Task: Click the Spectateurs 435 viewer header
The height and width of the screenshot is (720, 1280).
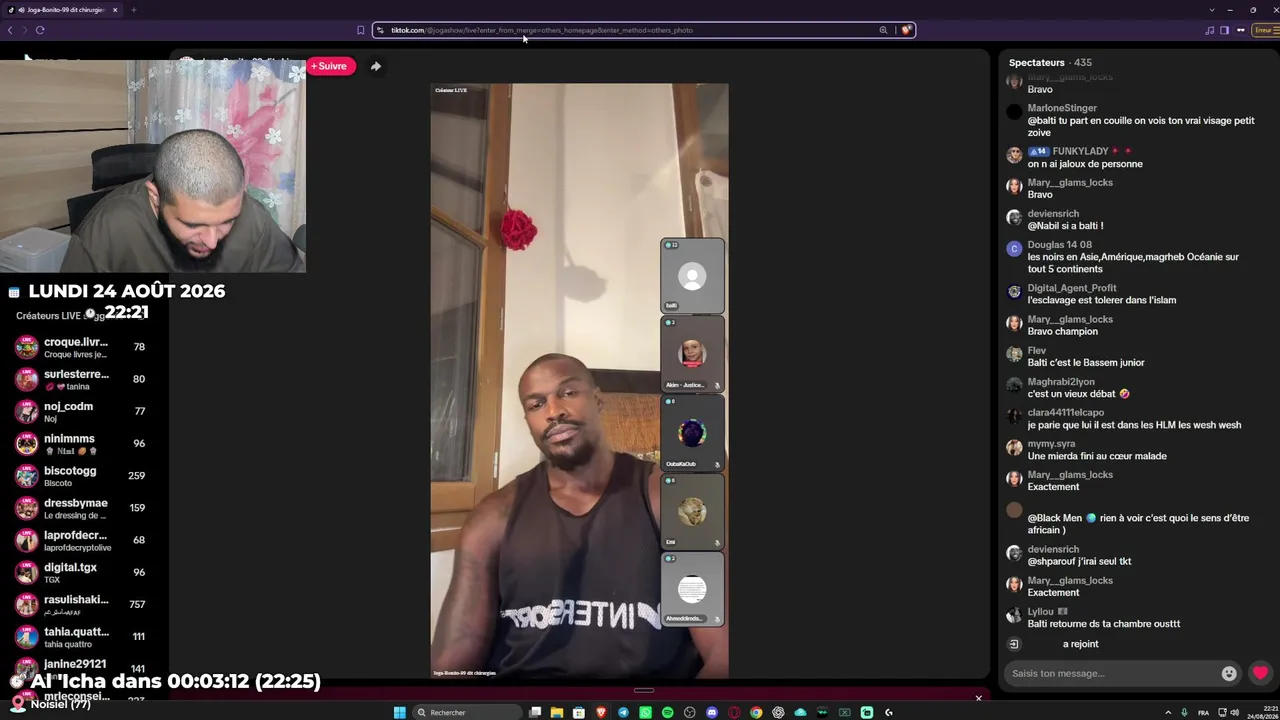Action: point(1050,63)
